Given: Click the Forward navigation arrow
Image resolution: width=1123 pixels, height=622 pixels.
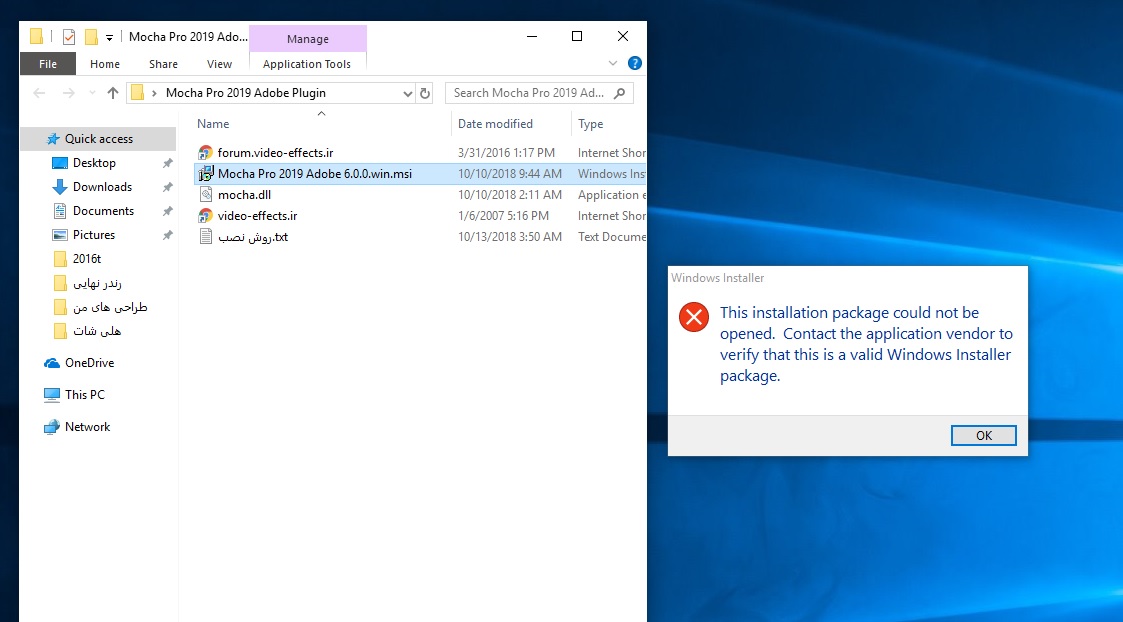Looking at the screenshot, I should pos(69,92).
